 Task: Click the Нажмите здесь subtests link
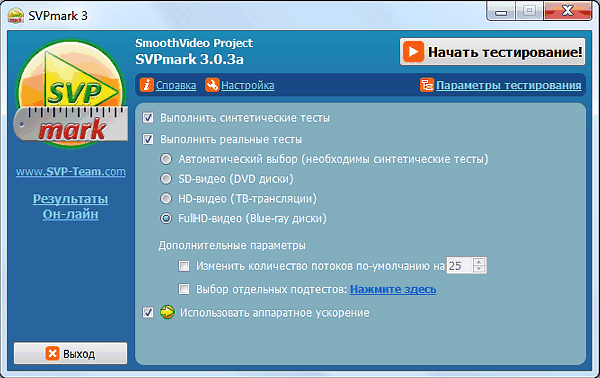393,289
